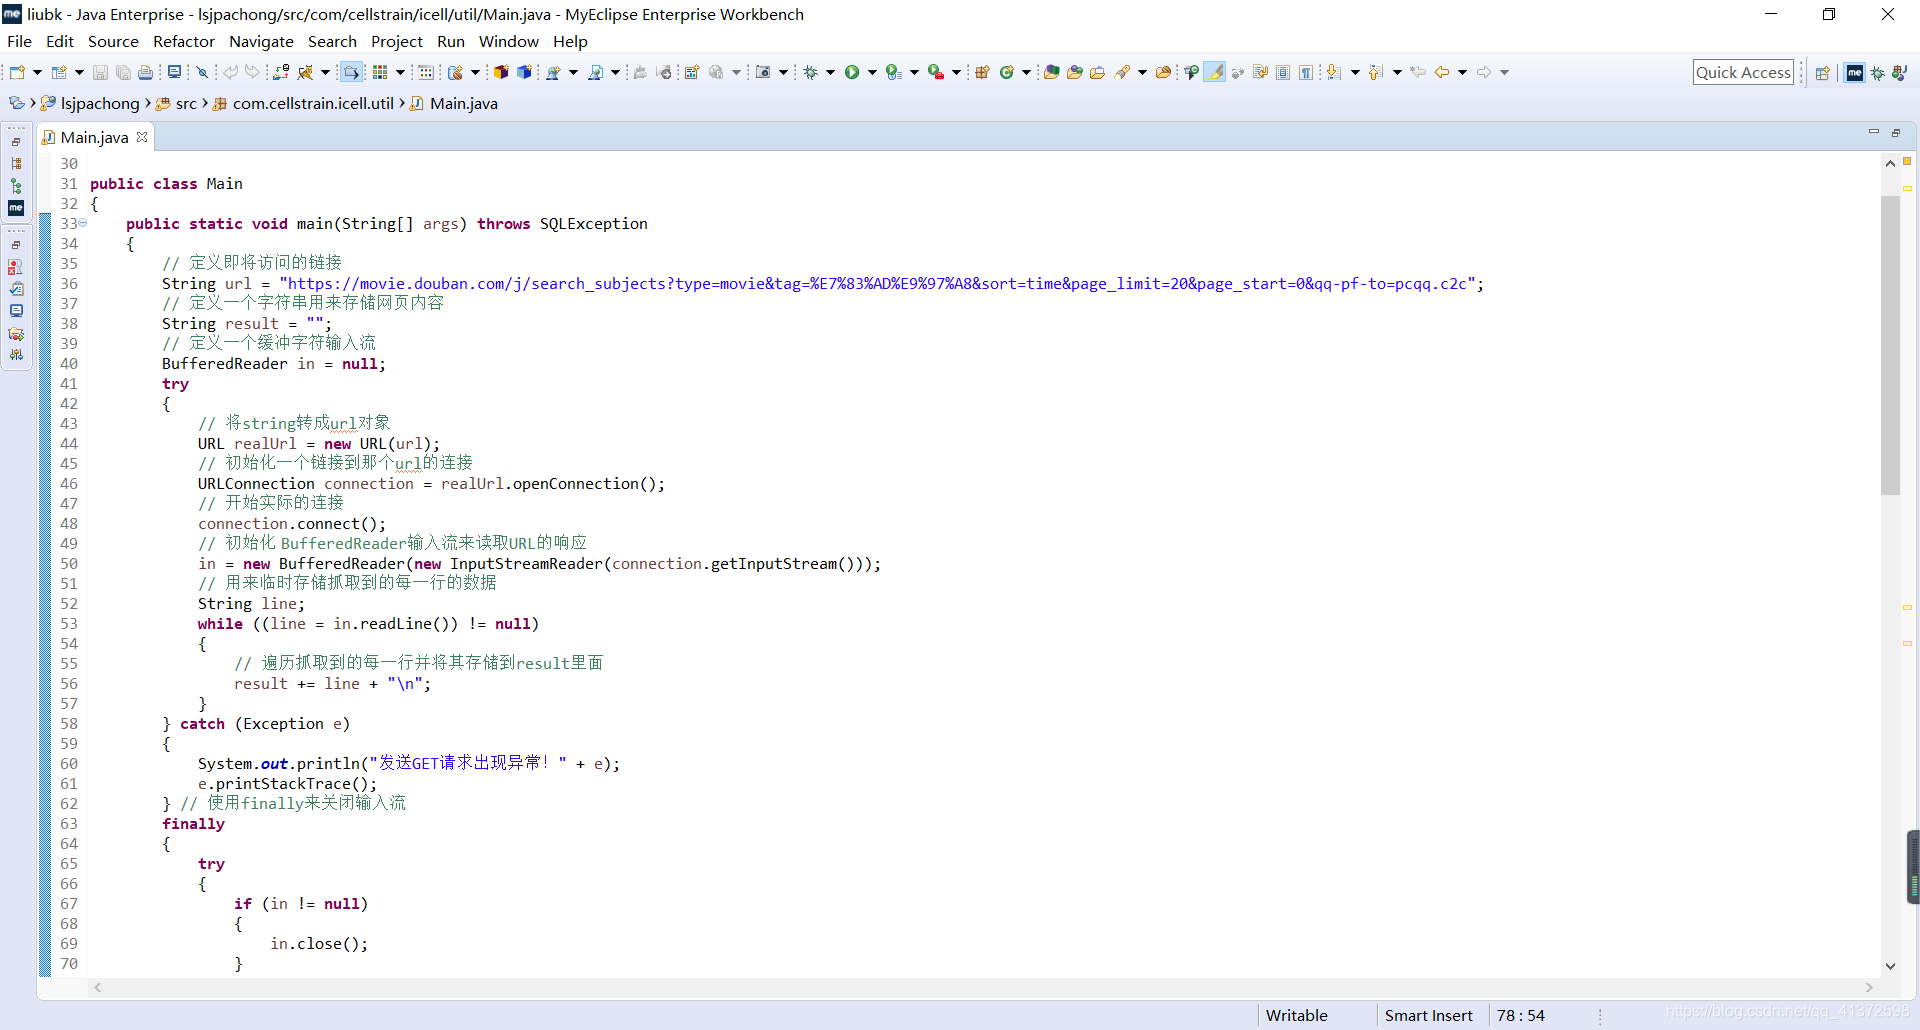The height and width of the screenshot is (1030, 1920).
Task: Maximize the editor area pane
Action: coord(1896,132)
